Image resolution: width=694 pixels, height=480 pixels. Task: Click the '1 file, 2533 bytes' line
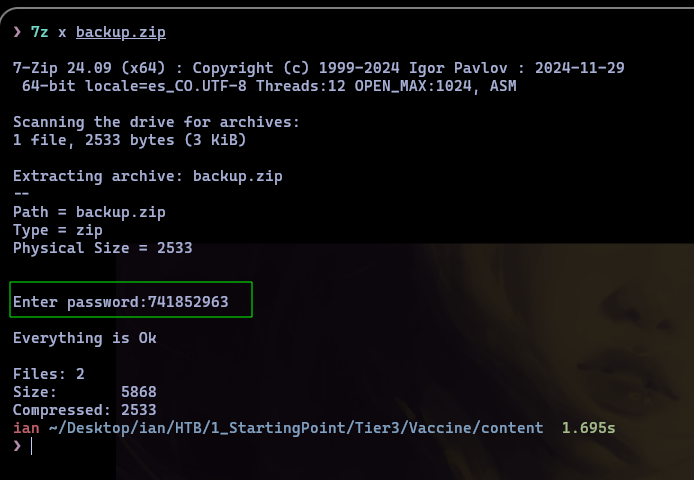pos(129,140)
